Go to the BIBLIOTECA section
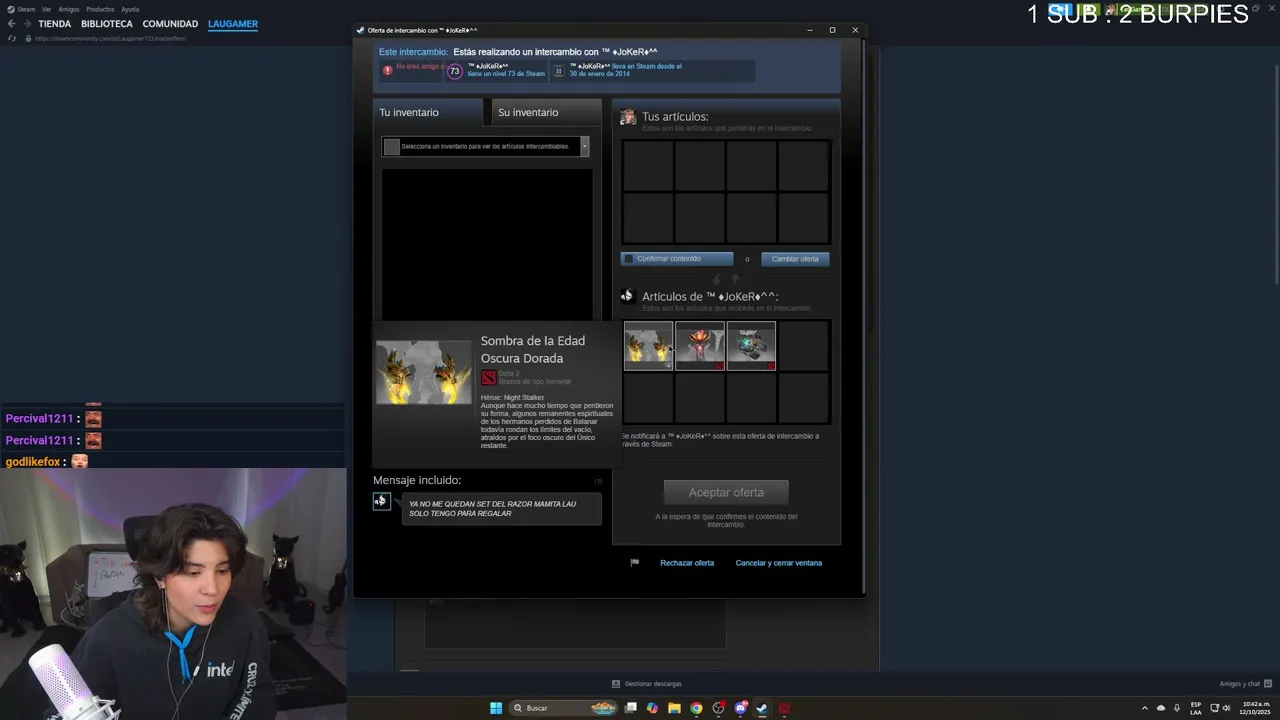The image size is (1280, 720). 107,24
